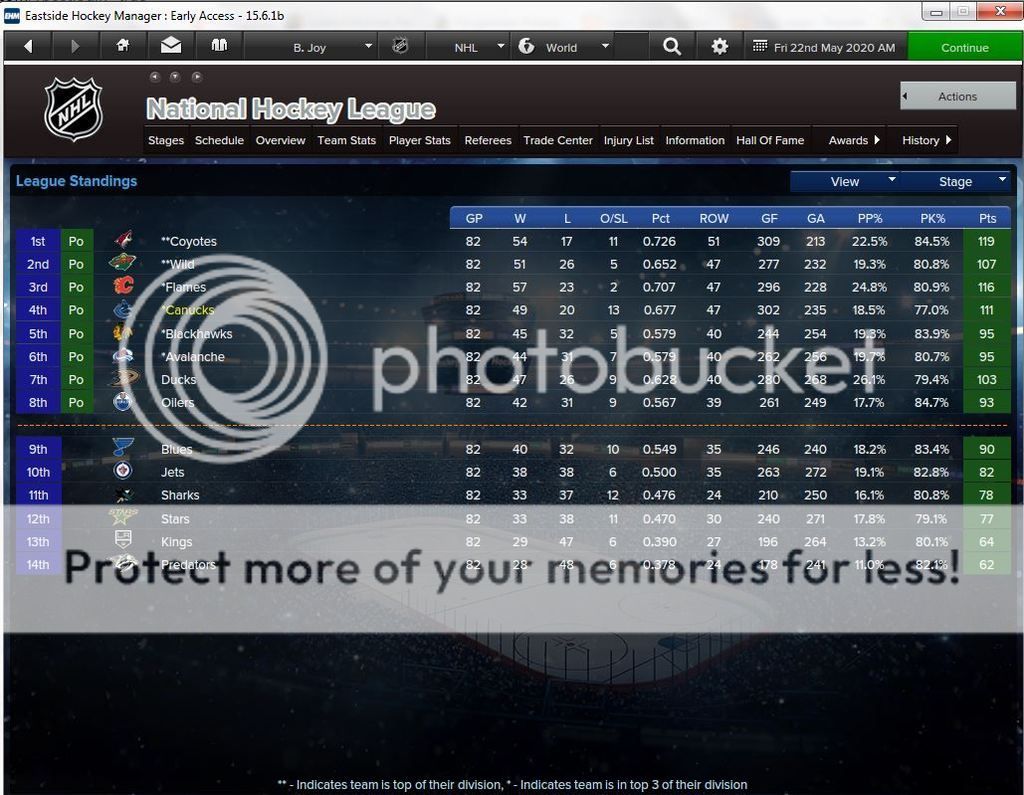Open the mail inbox icon
1024x795 pixels.
coord(171,46)
